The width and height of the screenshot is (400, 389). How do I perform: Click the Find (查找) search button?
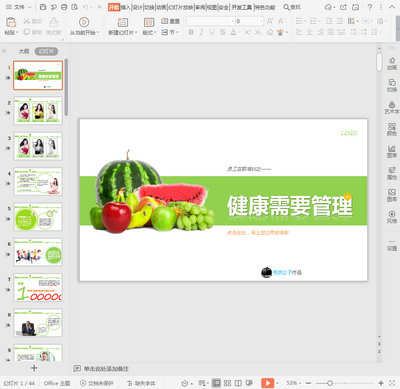click(292, 7)
